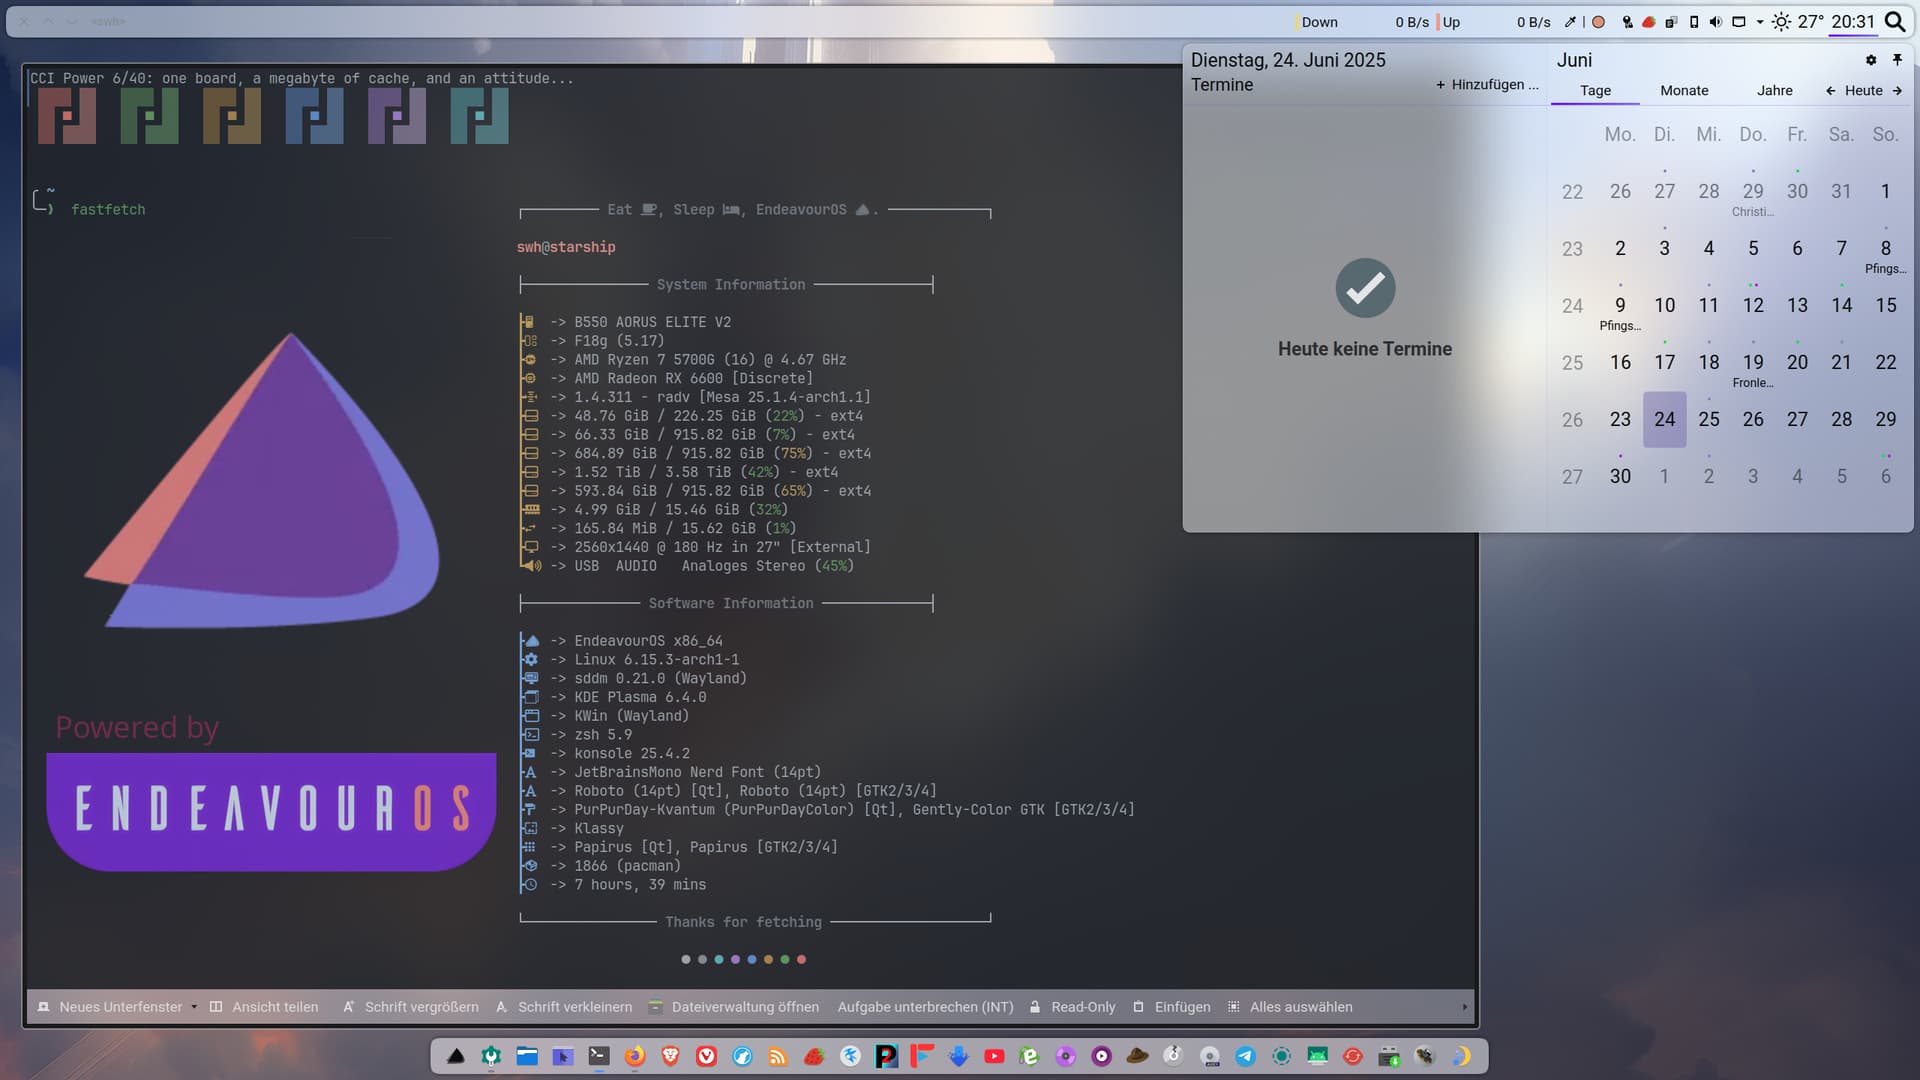Open the Brave browser dock icon
Screen dimensions: 1920x1080
coord(670,1056)
